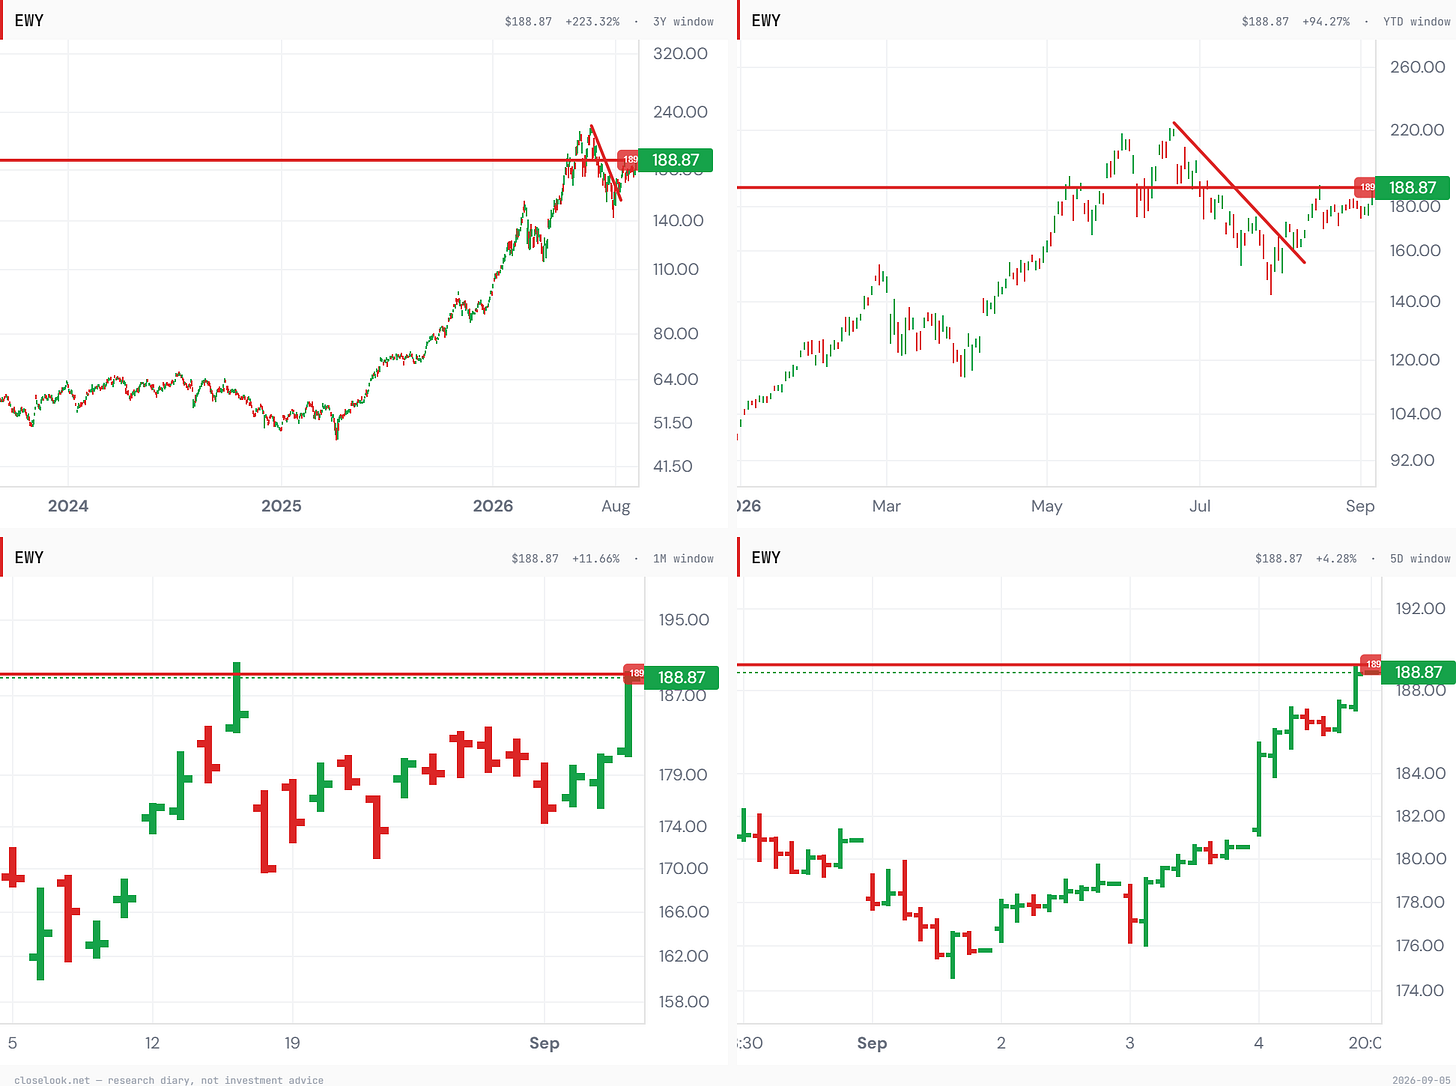This screenshot has width=1456, height=1086.
Task: Click the Mar date axis label
Action: [887, 506]
